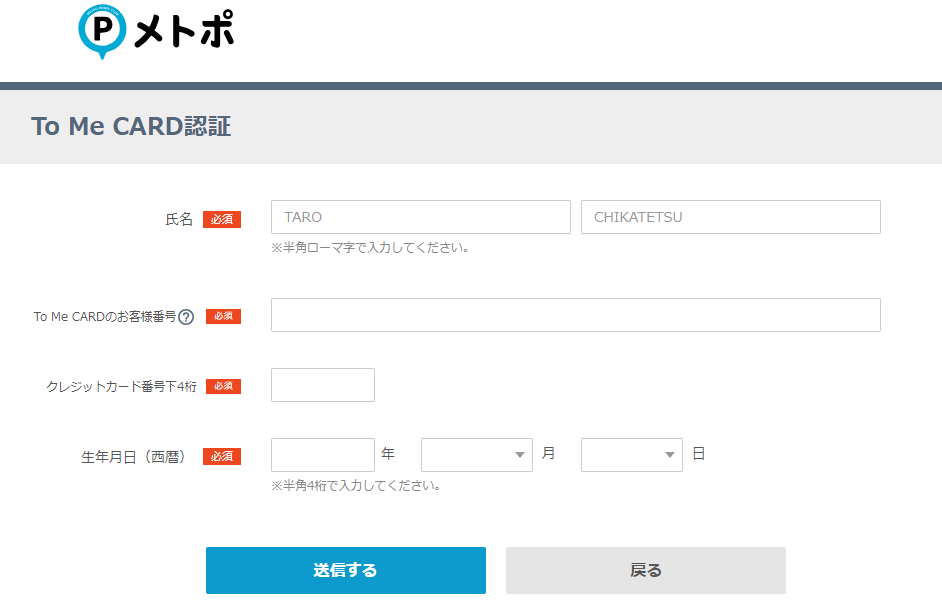
Task: Focus the TARO first name field
Action: pyautogui.click(x=421, y=217)
